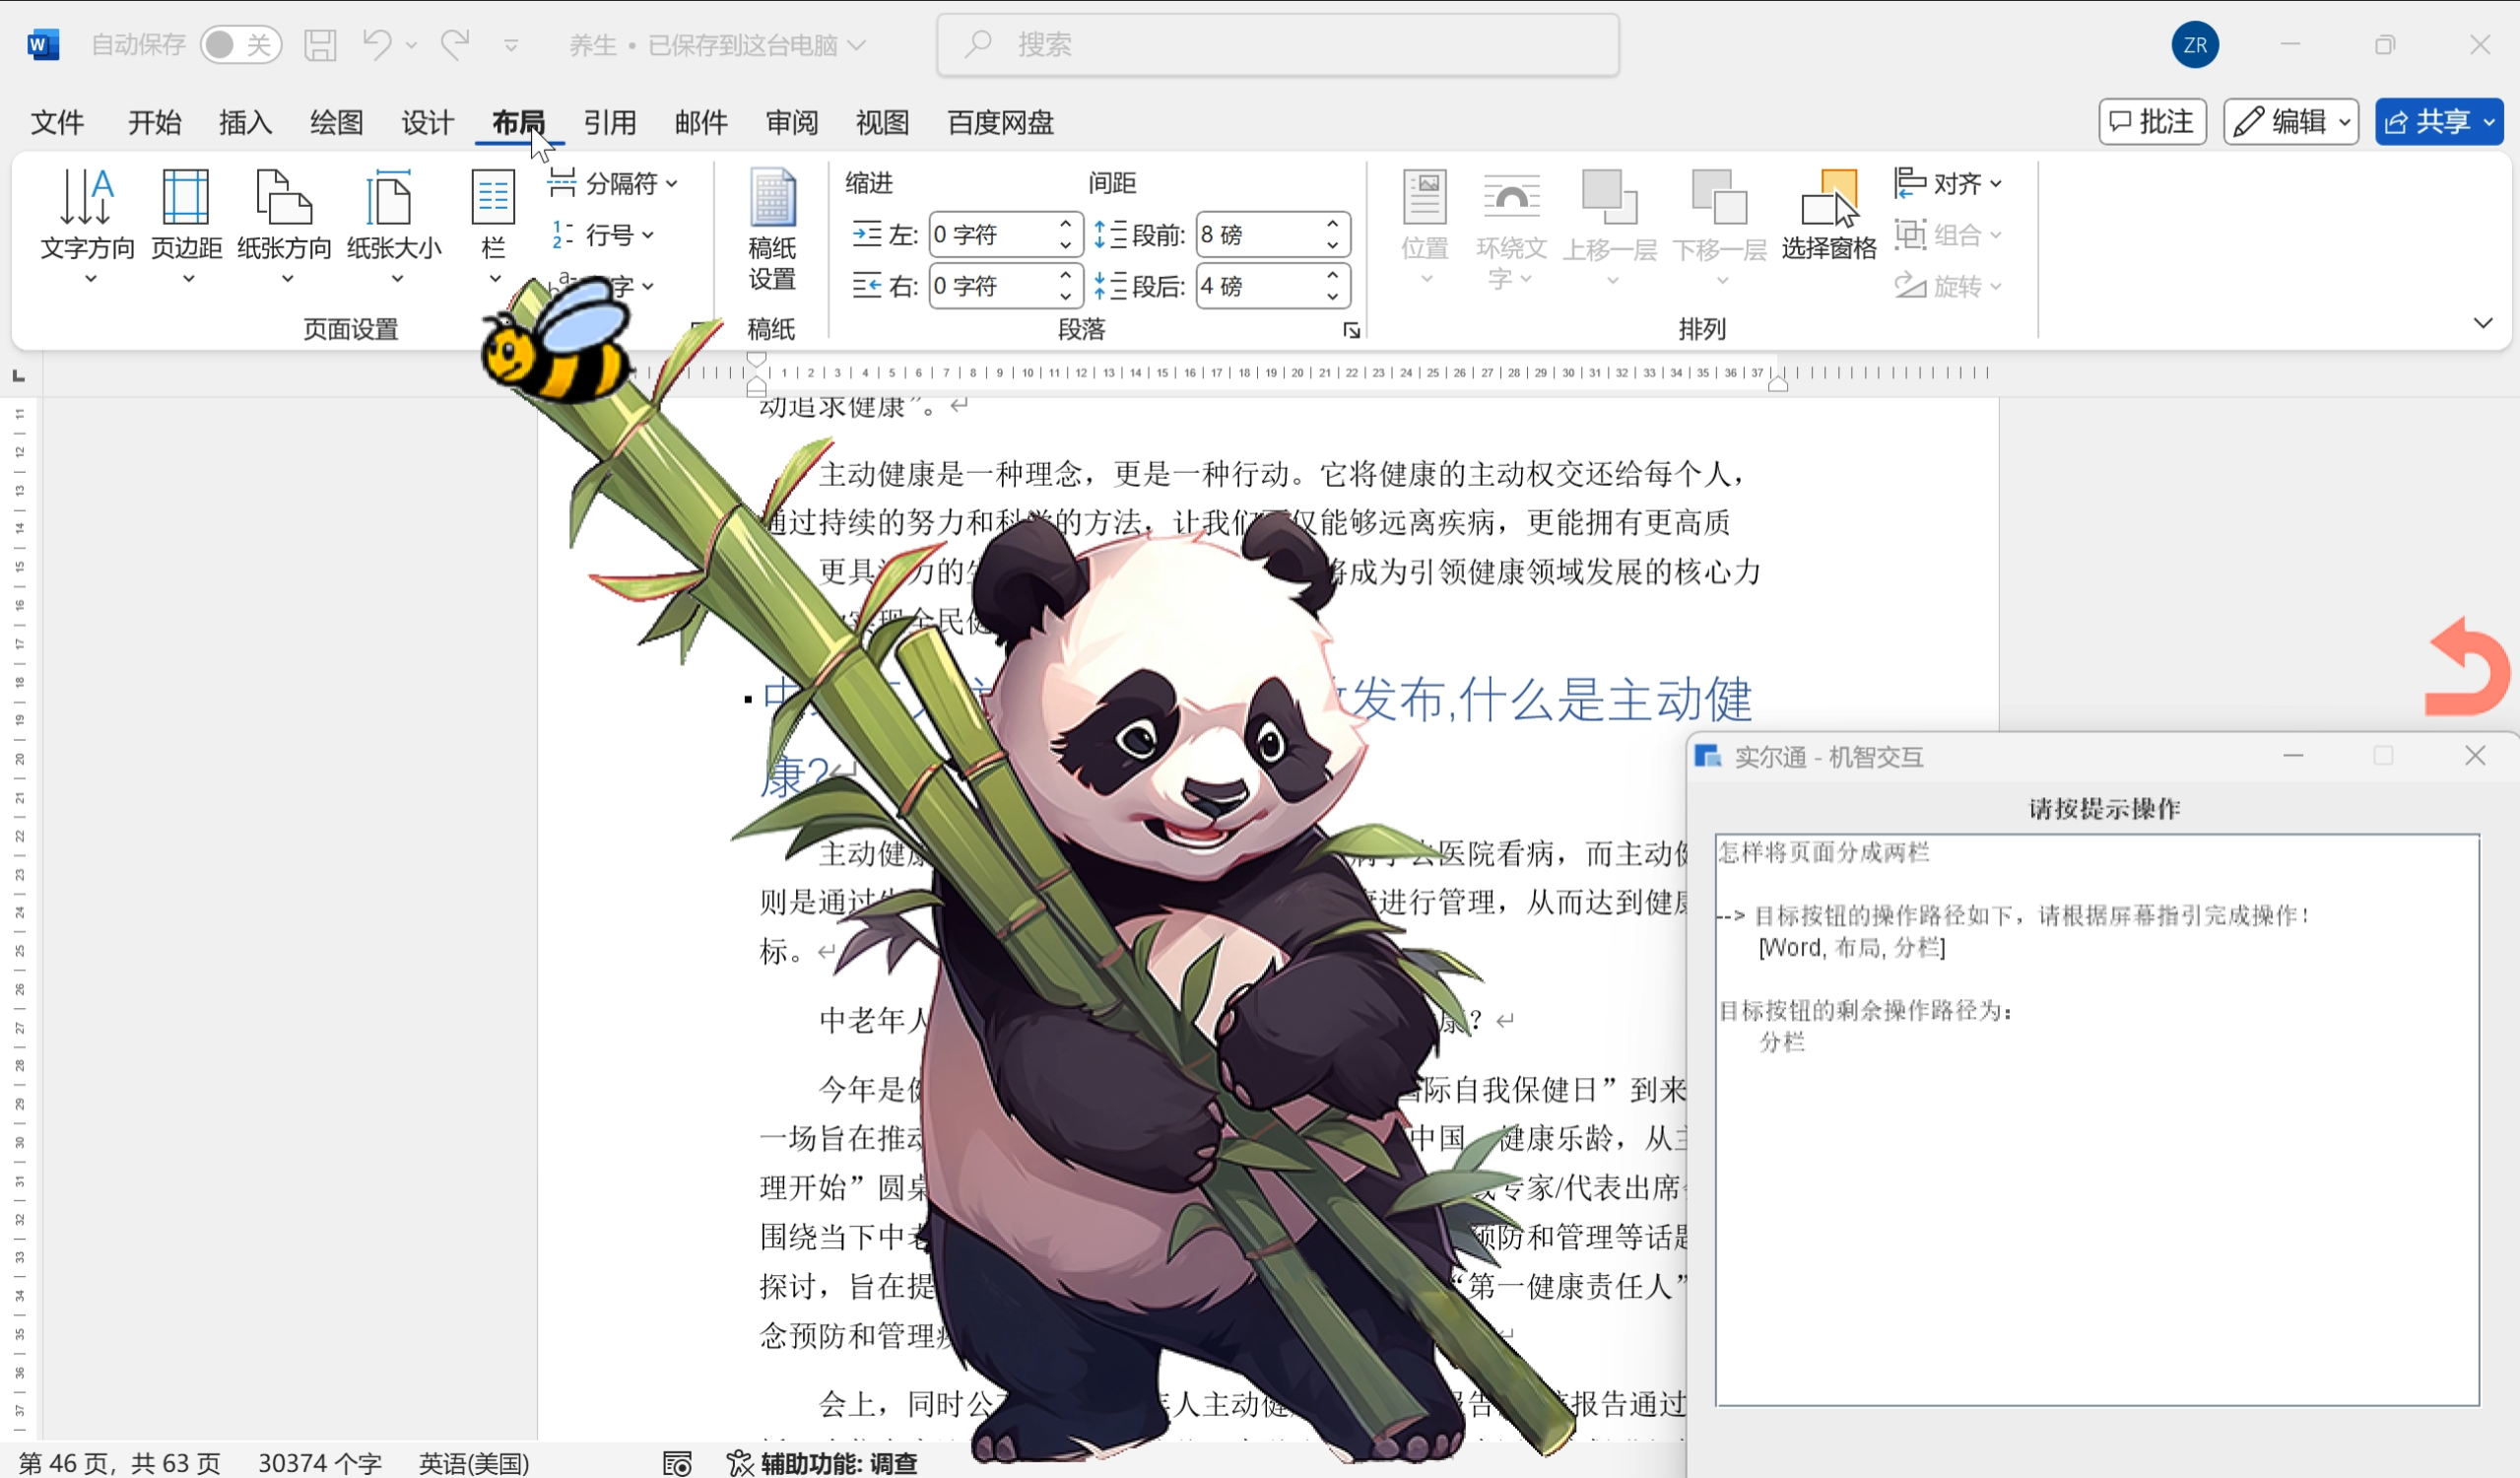
Task: Click the 实尔通 window app icon
Action: coord(1708,756)
